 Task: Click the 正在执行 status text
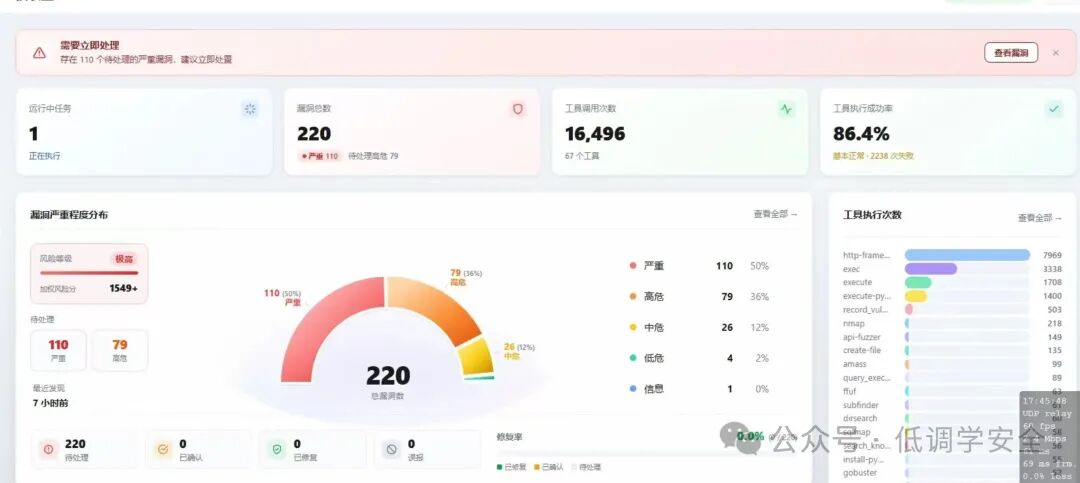tap(45, 156)
